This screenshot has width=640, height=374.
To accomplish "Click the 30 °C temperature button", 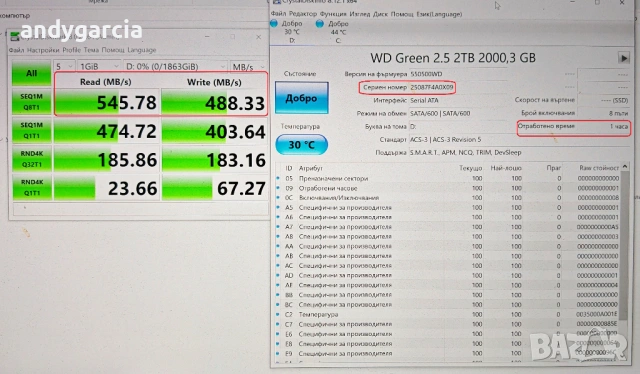I will click(x=301, y=145).
